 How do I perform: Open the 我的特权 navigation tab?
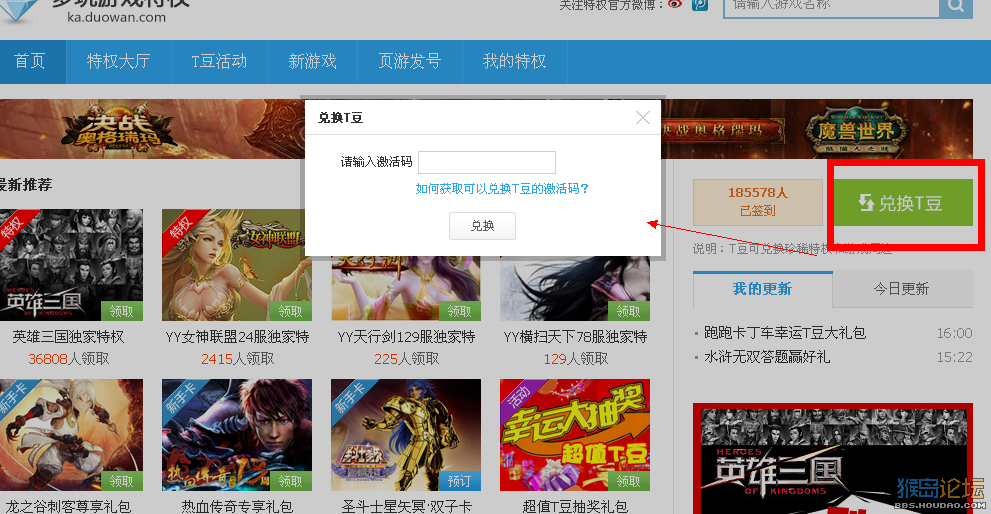coord(514,61)
